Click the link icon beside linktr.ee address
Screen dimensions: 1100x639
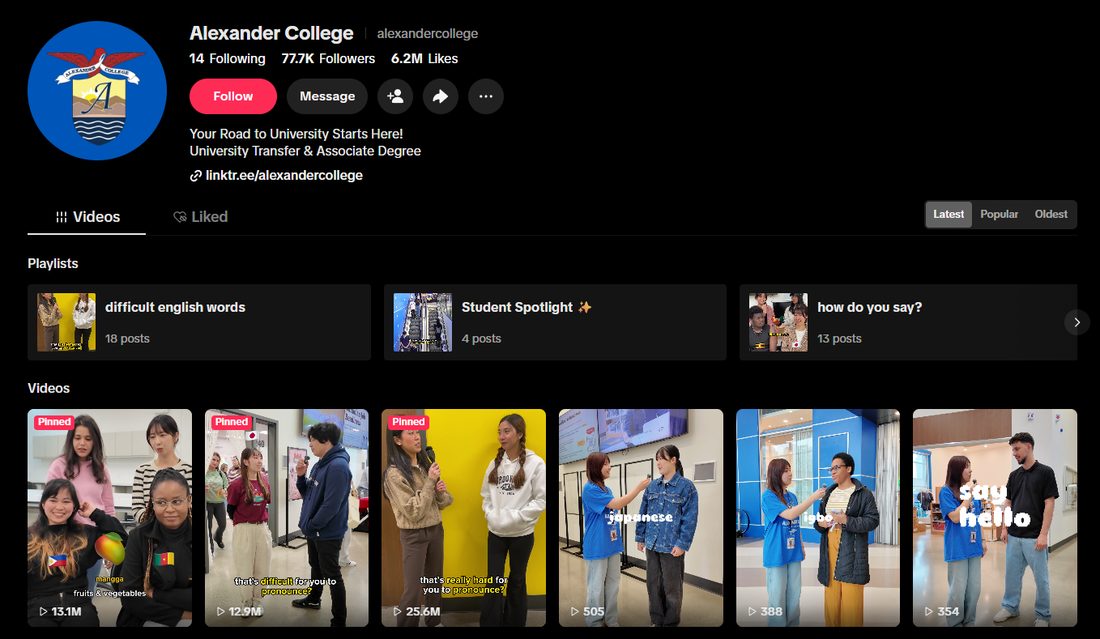click(x=196, y=176)
